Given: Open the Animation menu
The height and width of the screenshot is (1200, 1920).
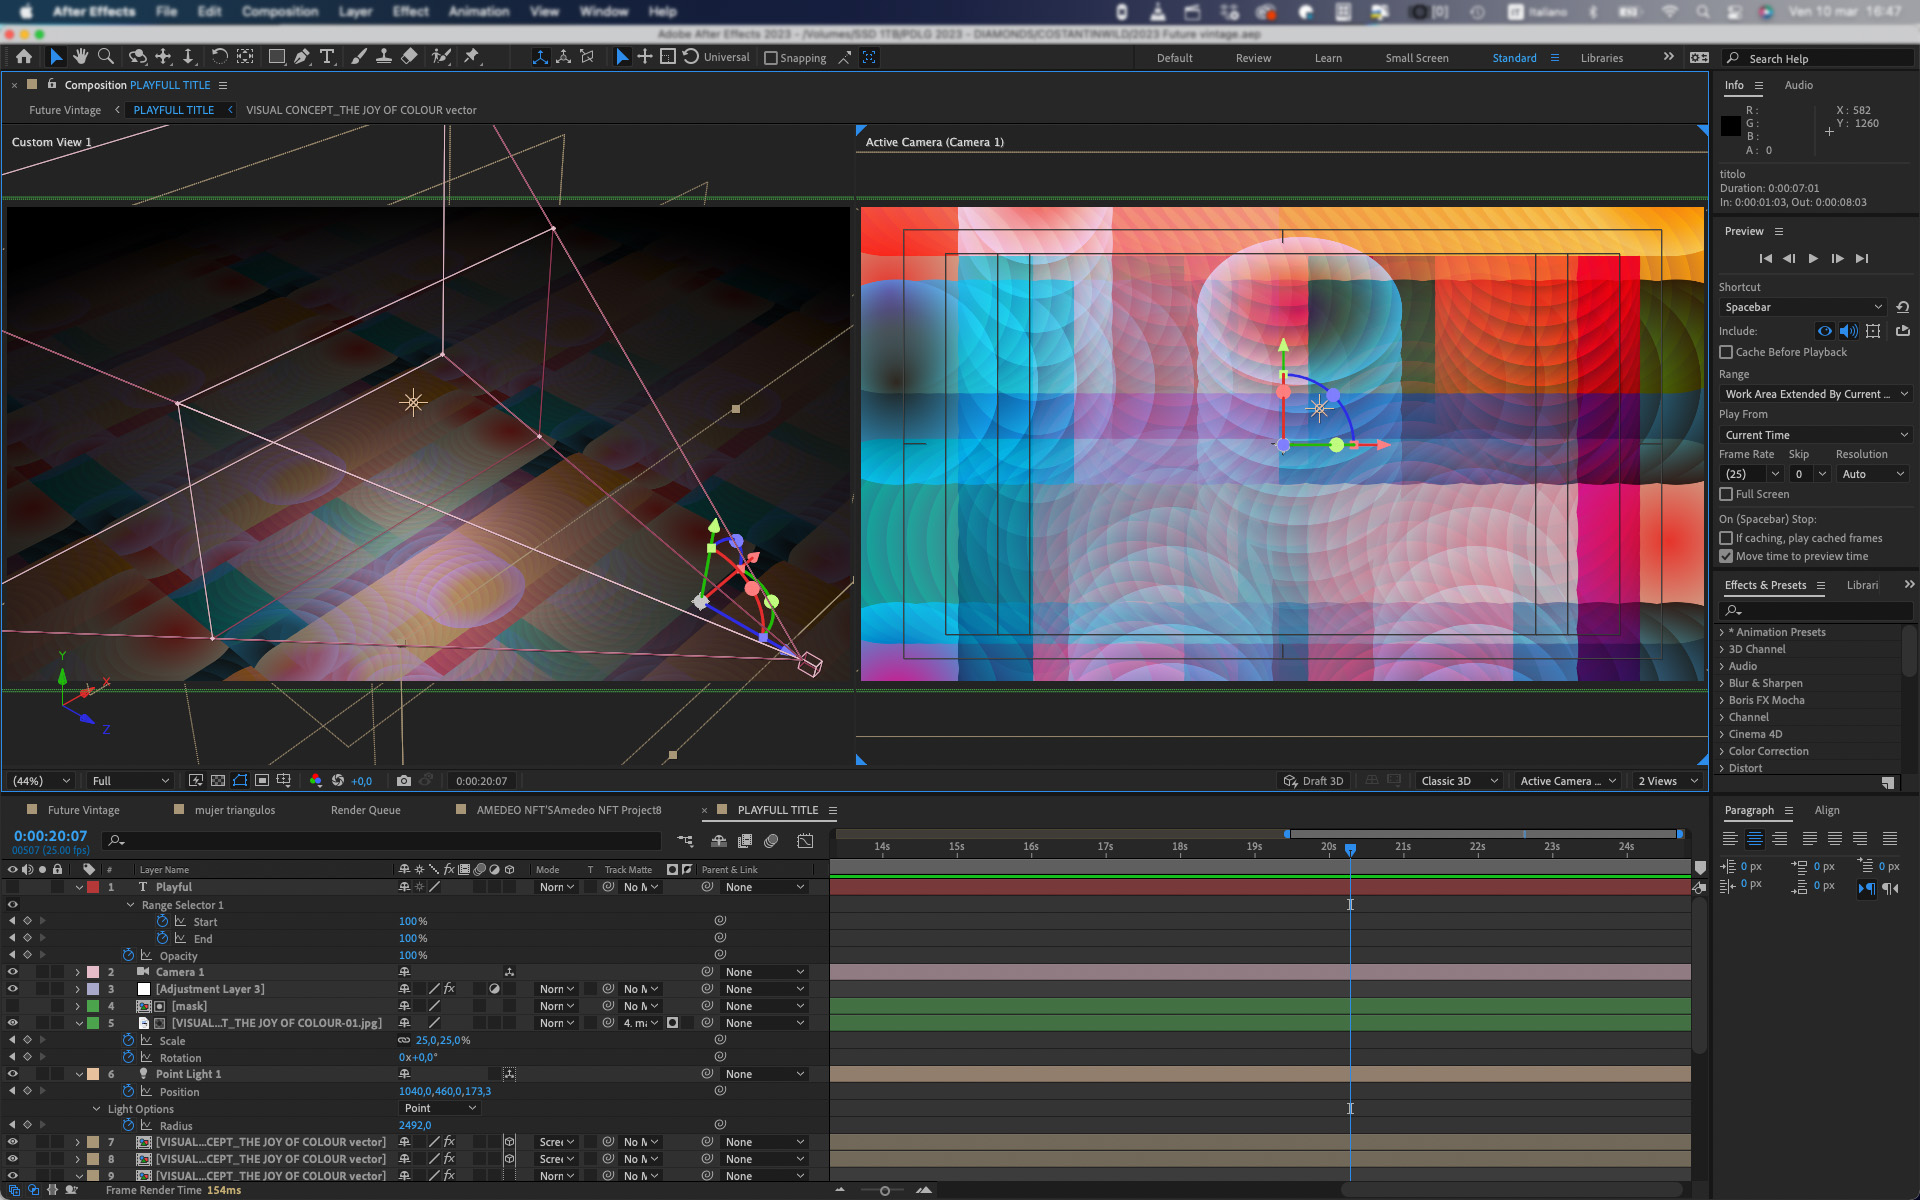Looking at the screenshot, I should (478, 12).
